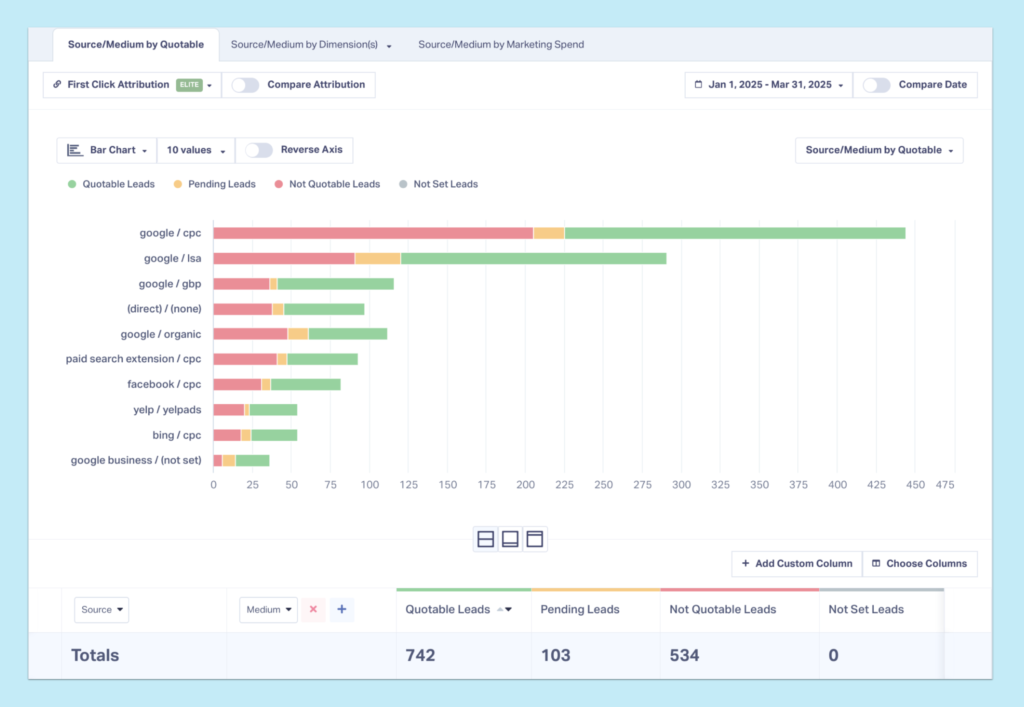1024x707 pixels.
Task: Open the Source column dropdown in the table
Action: [101, 609]
